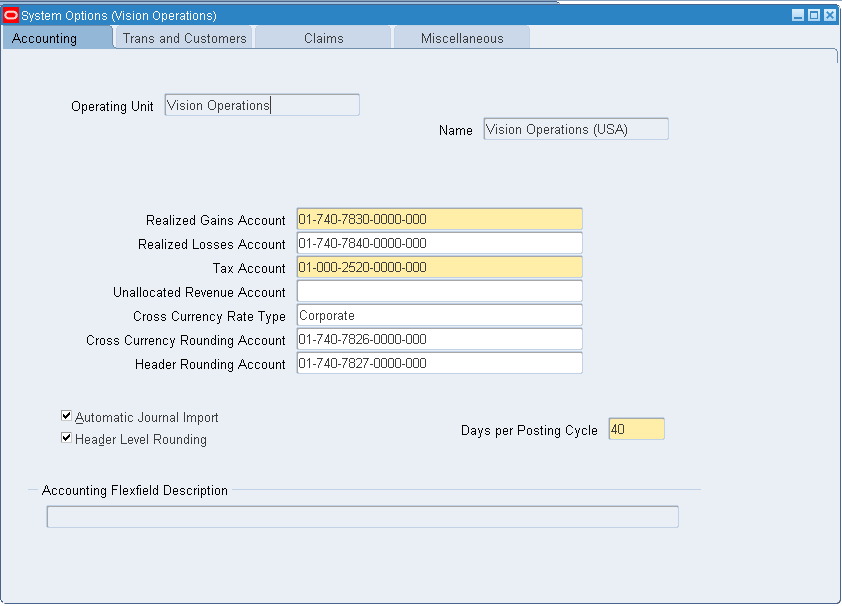
Task: Click the Cross Currency Rounding Account field
Action: [439, 340]
